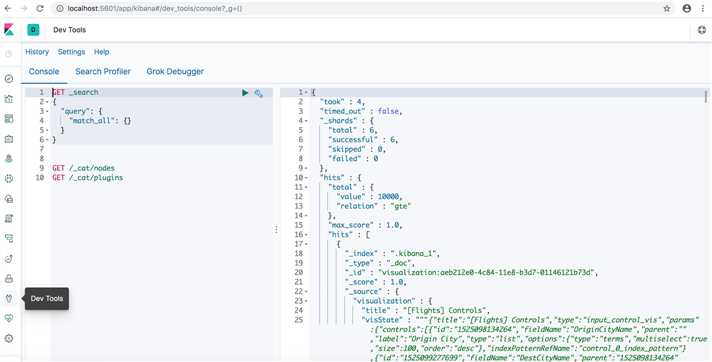This screenshot has width=712, height=362.
Task: Open the console Help
Action: point(102,52)
